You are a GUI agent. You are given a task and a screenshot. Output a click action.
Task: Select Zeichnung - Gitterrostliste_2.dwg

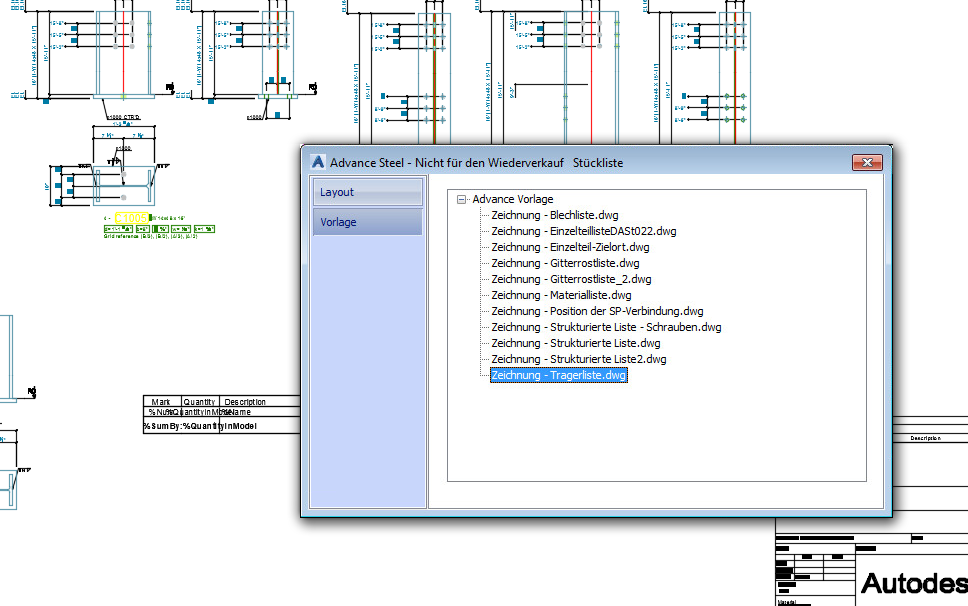coord(571,280)
